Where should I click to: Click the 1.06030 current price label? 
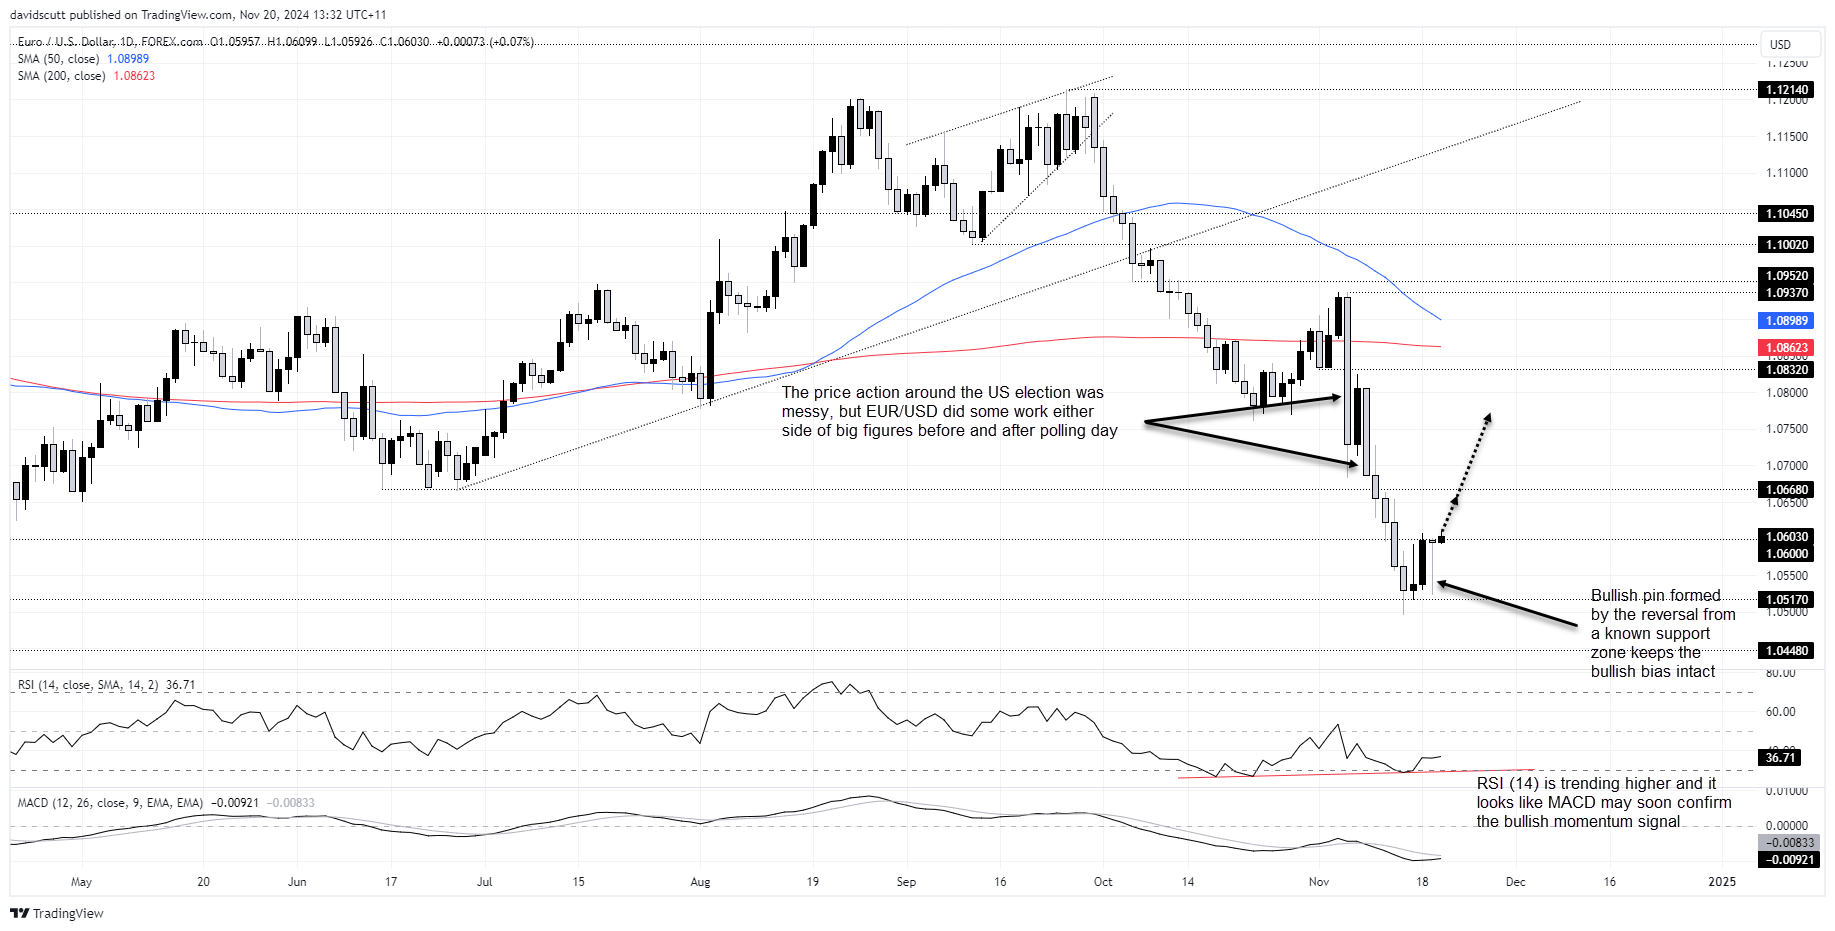point(1787,537)
